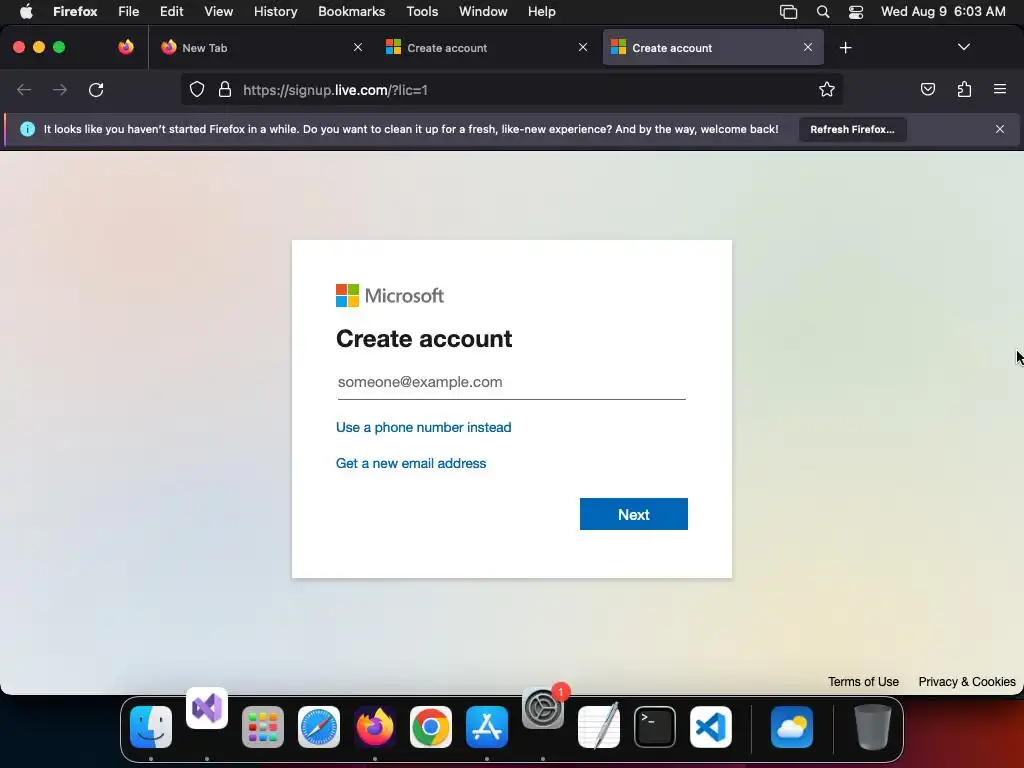Open the History menu

tap(275, 11)
